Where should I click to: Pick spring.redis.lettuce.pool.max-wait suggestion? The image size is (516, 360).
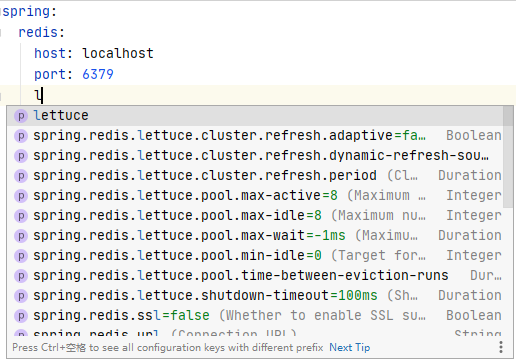coord(255,236)
